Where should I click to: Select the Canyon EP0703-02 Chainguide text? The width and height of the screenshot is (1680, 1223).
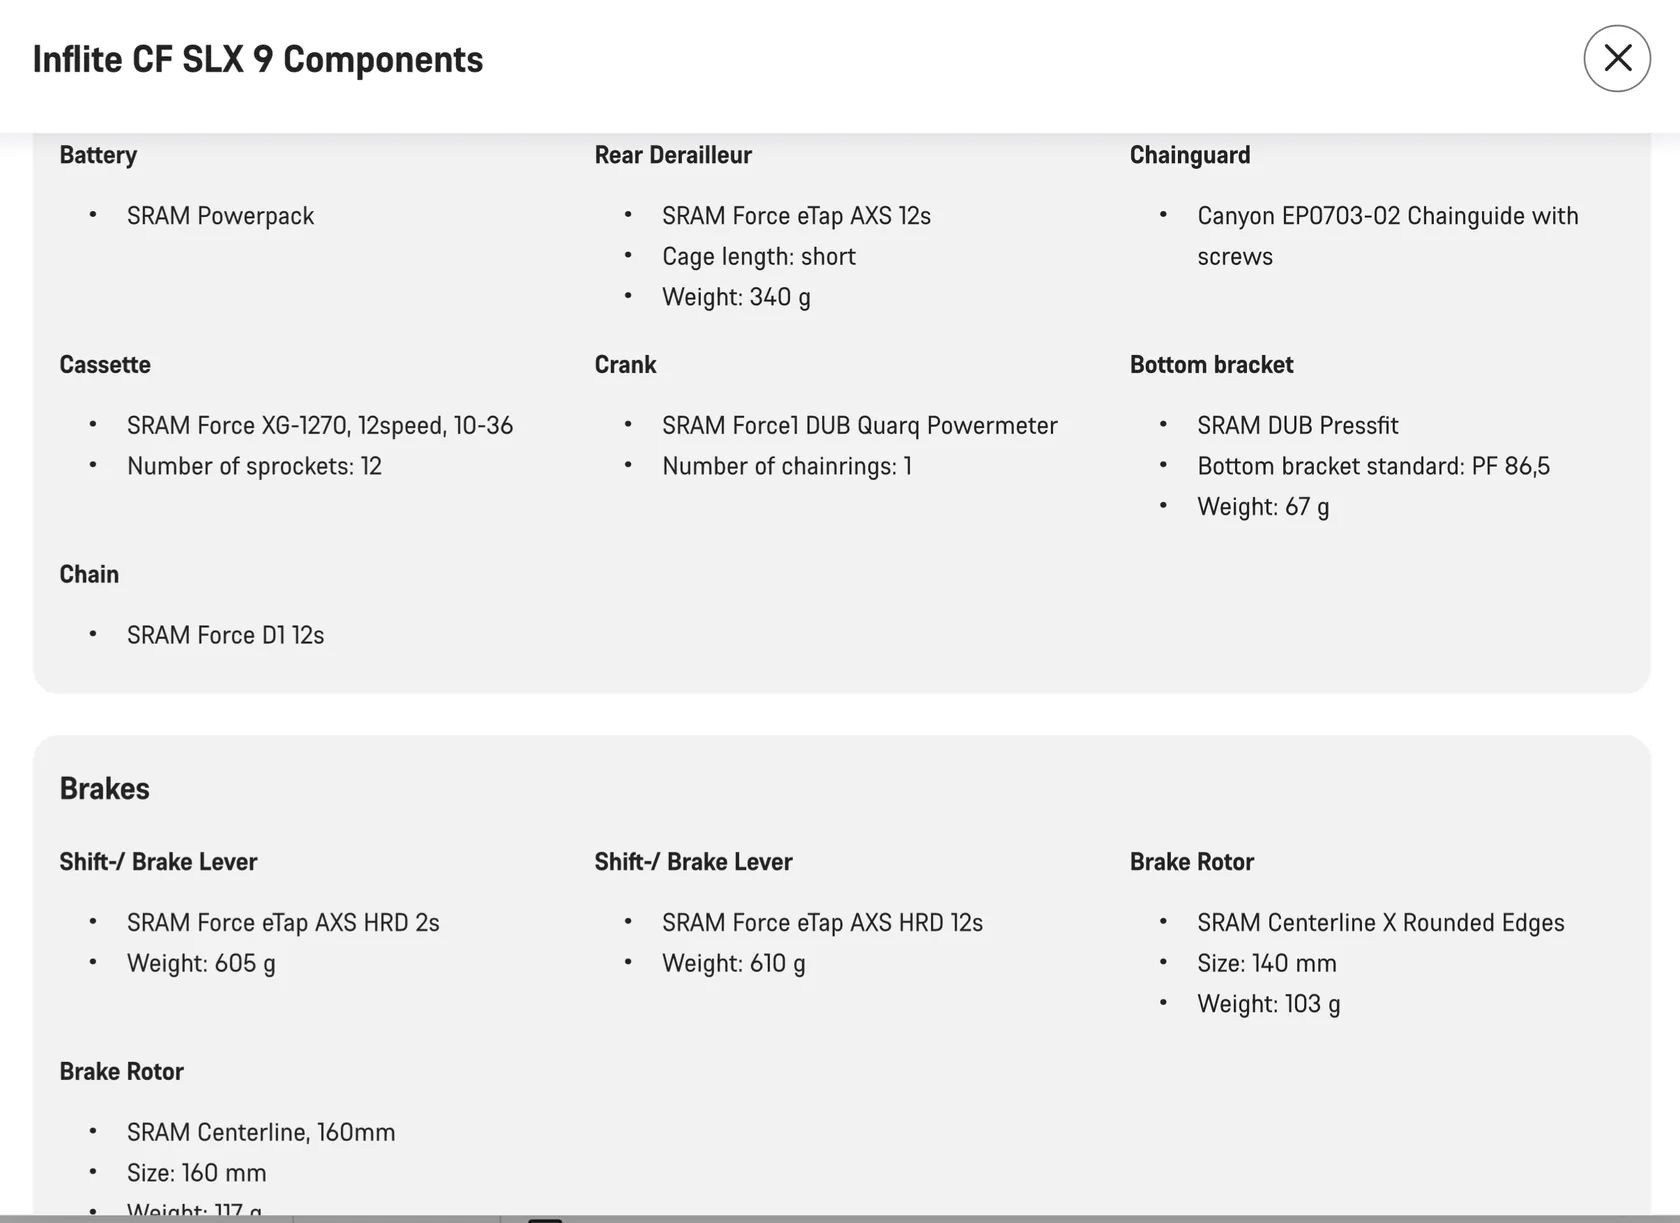(x=1387, y=217)
